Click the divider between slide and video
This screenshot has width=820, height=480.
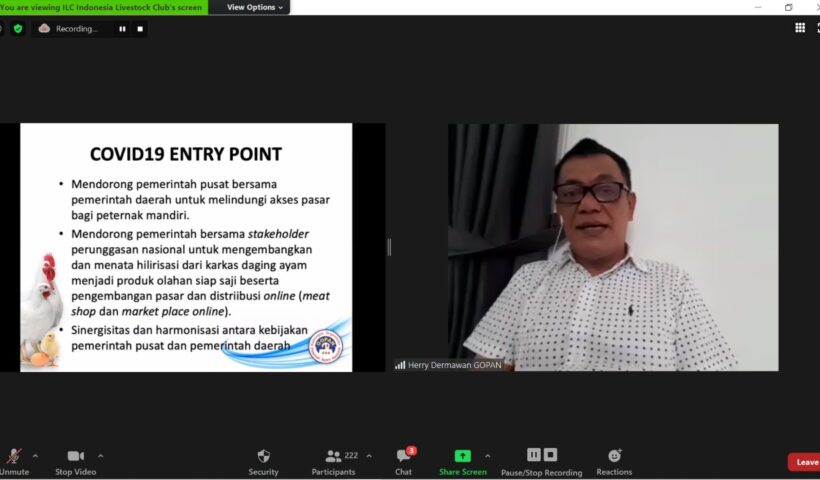pos(389,247)
